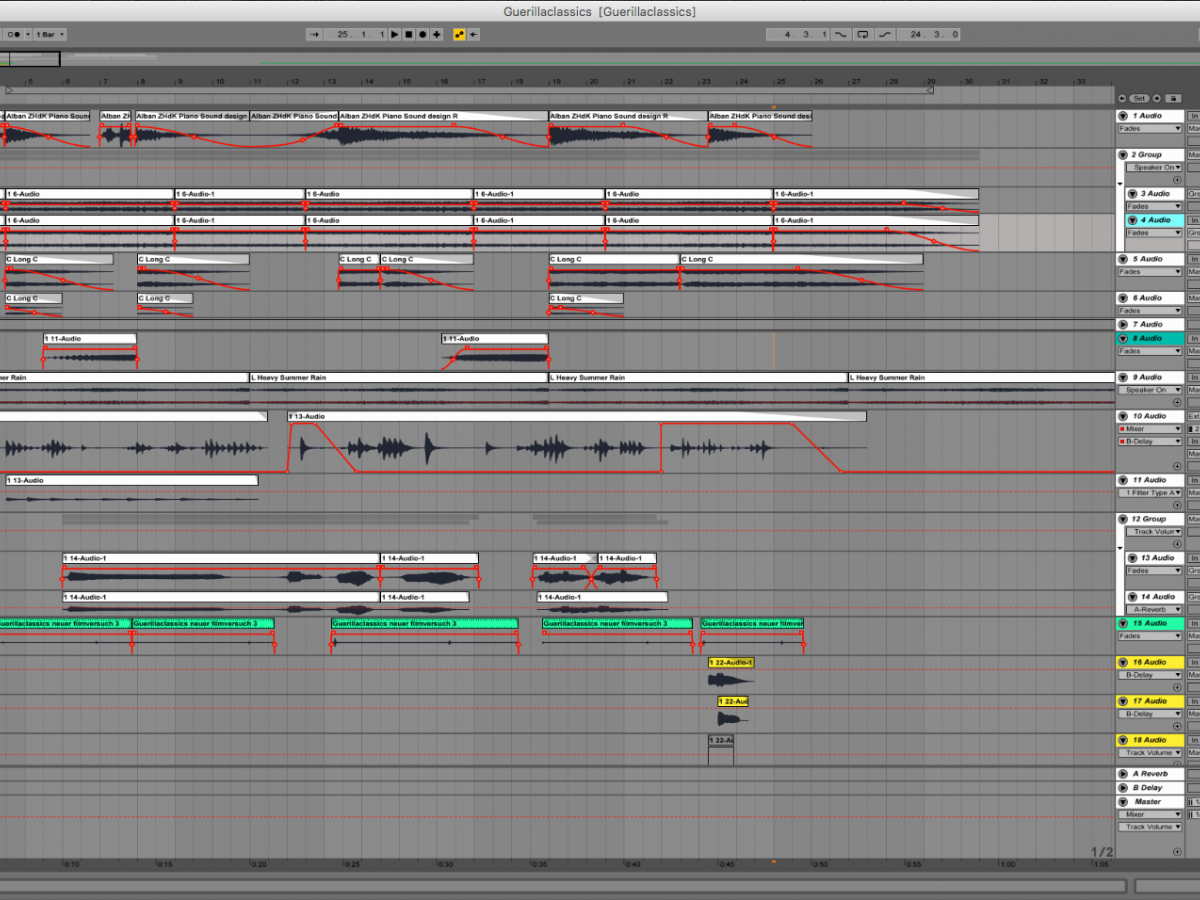The image size is (1200, 900).
Task: Open Speaker On chooser on 2 Group
Action: pos(1155,167)
